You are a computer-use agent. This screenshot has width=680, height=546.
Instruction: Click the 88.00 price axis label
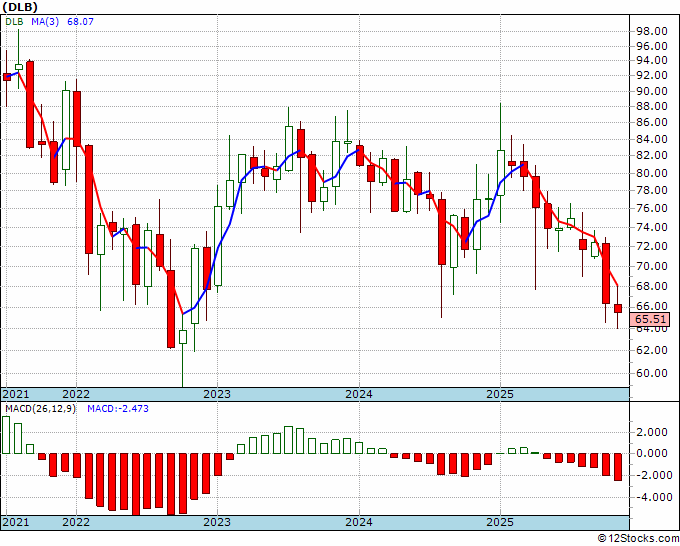(651, 106)
